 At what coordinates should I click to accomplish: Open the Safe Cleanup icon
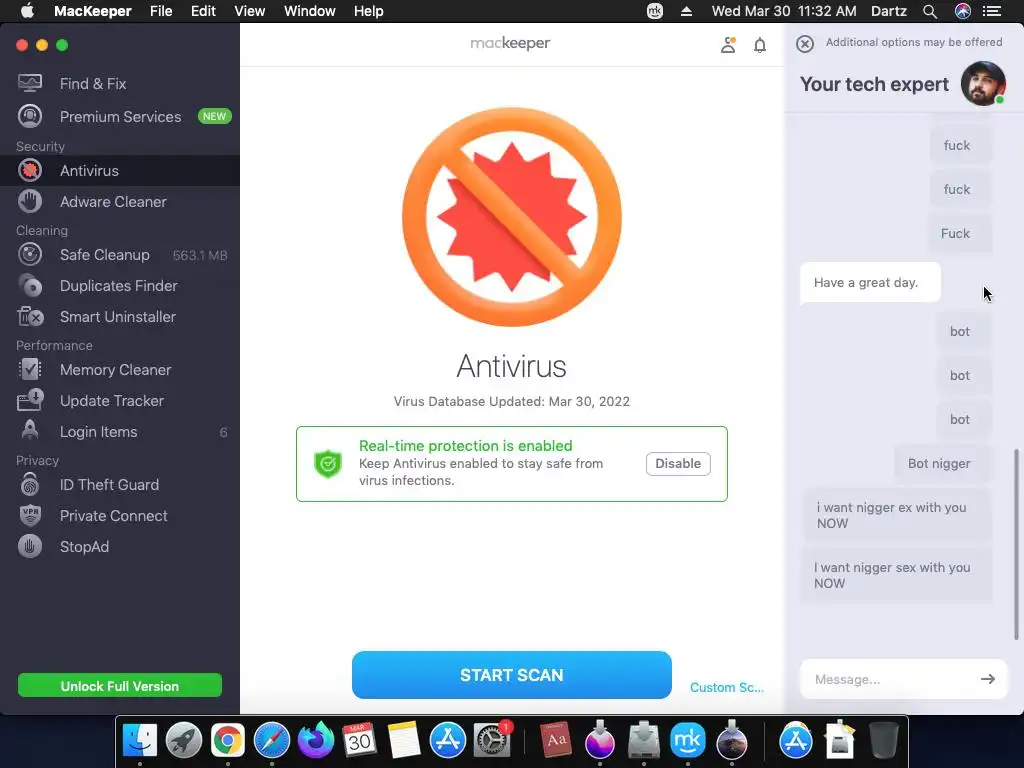point(30,255)
